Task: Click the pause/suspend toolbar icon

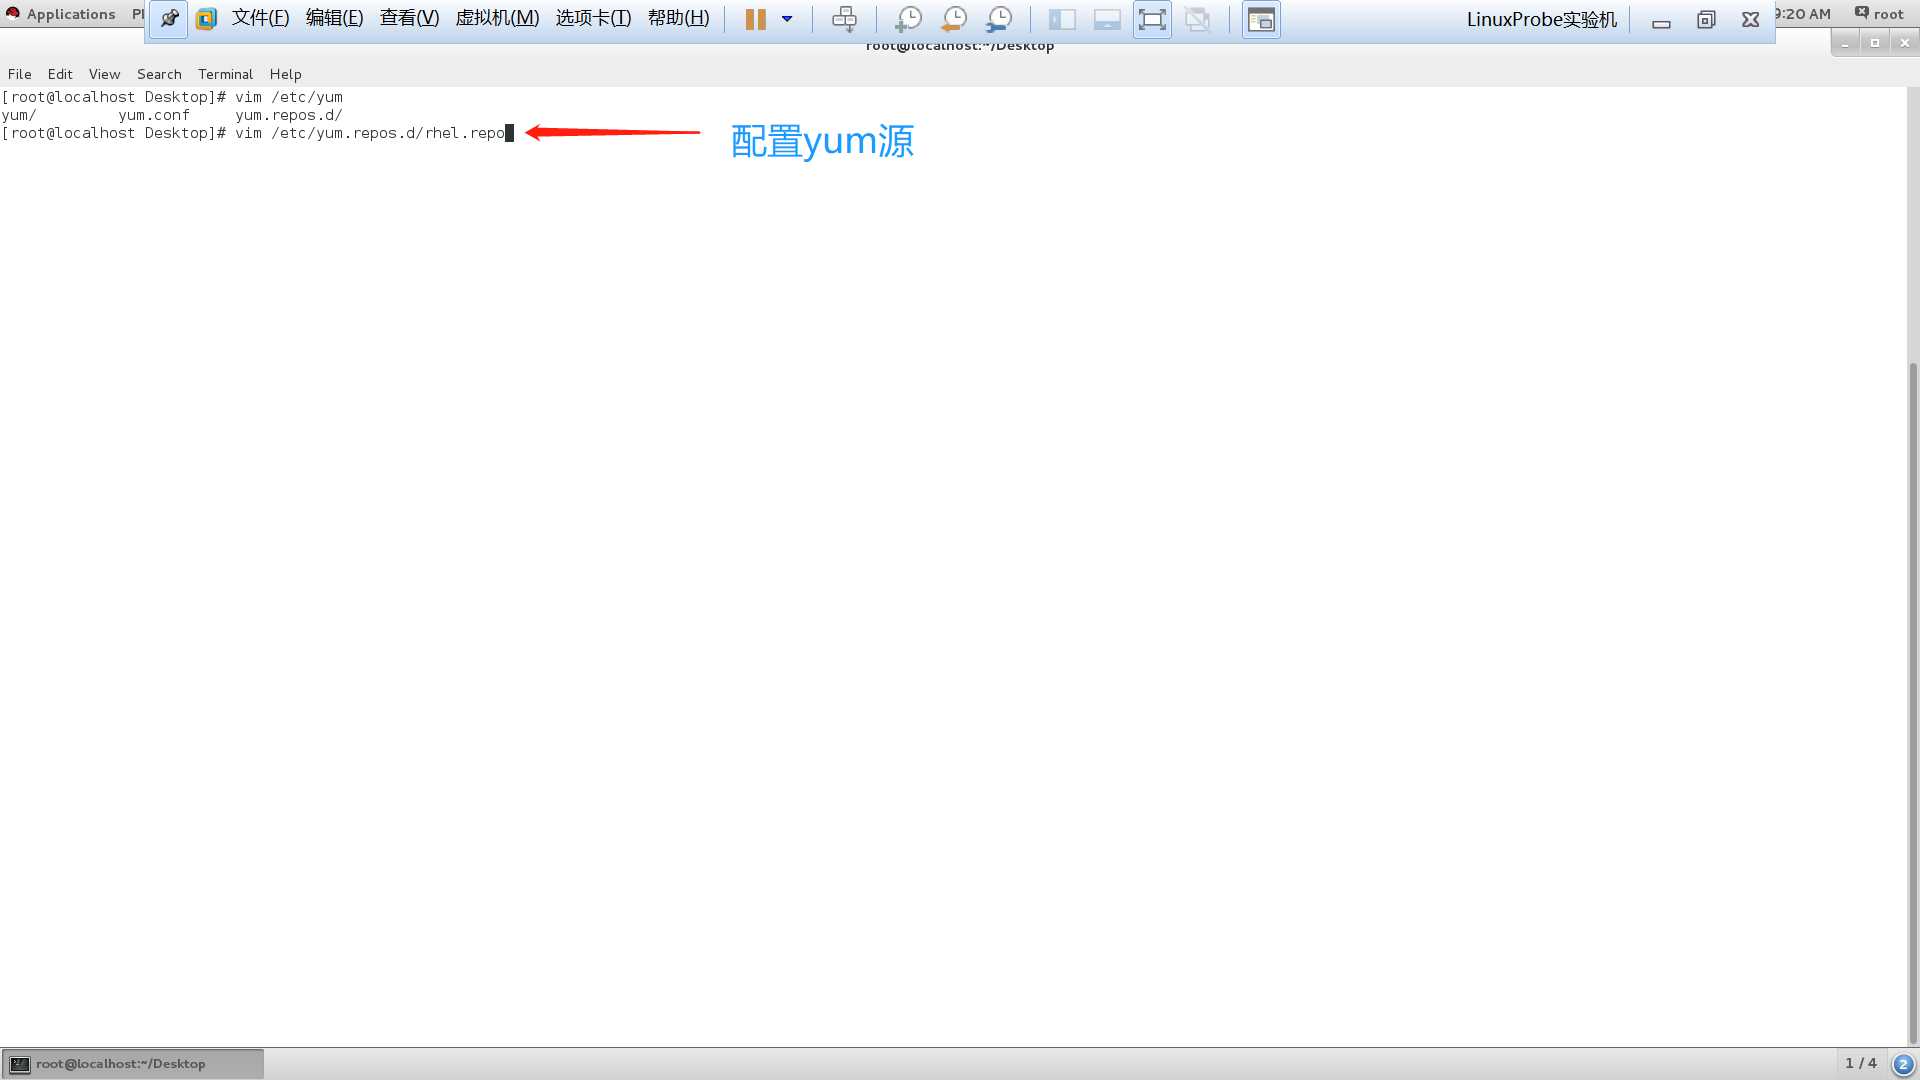Action: (754, 18)
